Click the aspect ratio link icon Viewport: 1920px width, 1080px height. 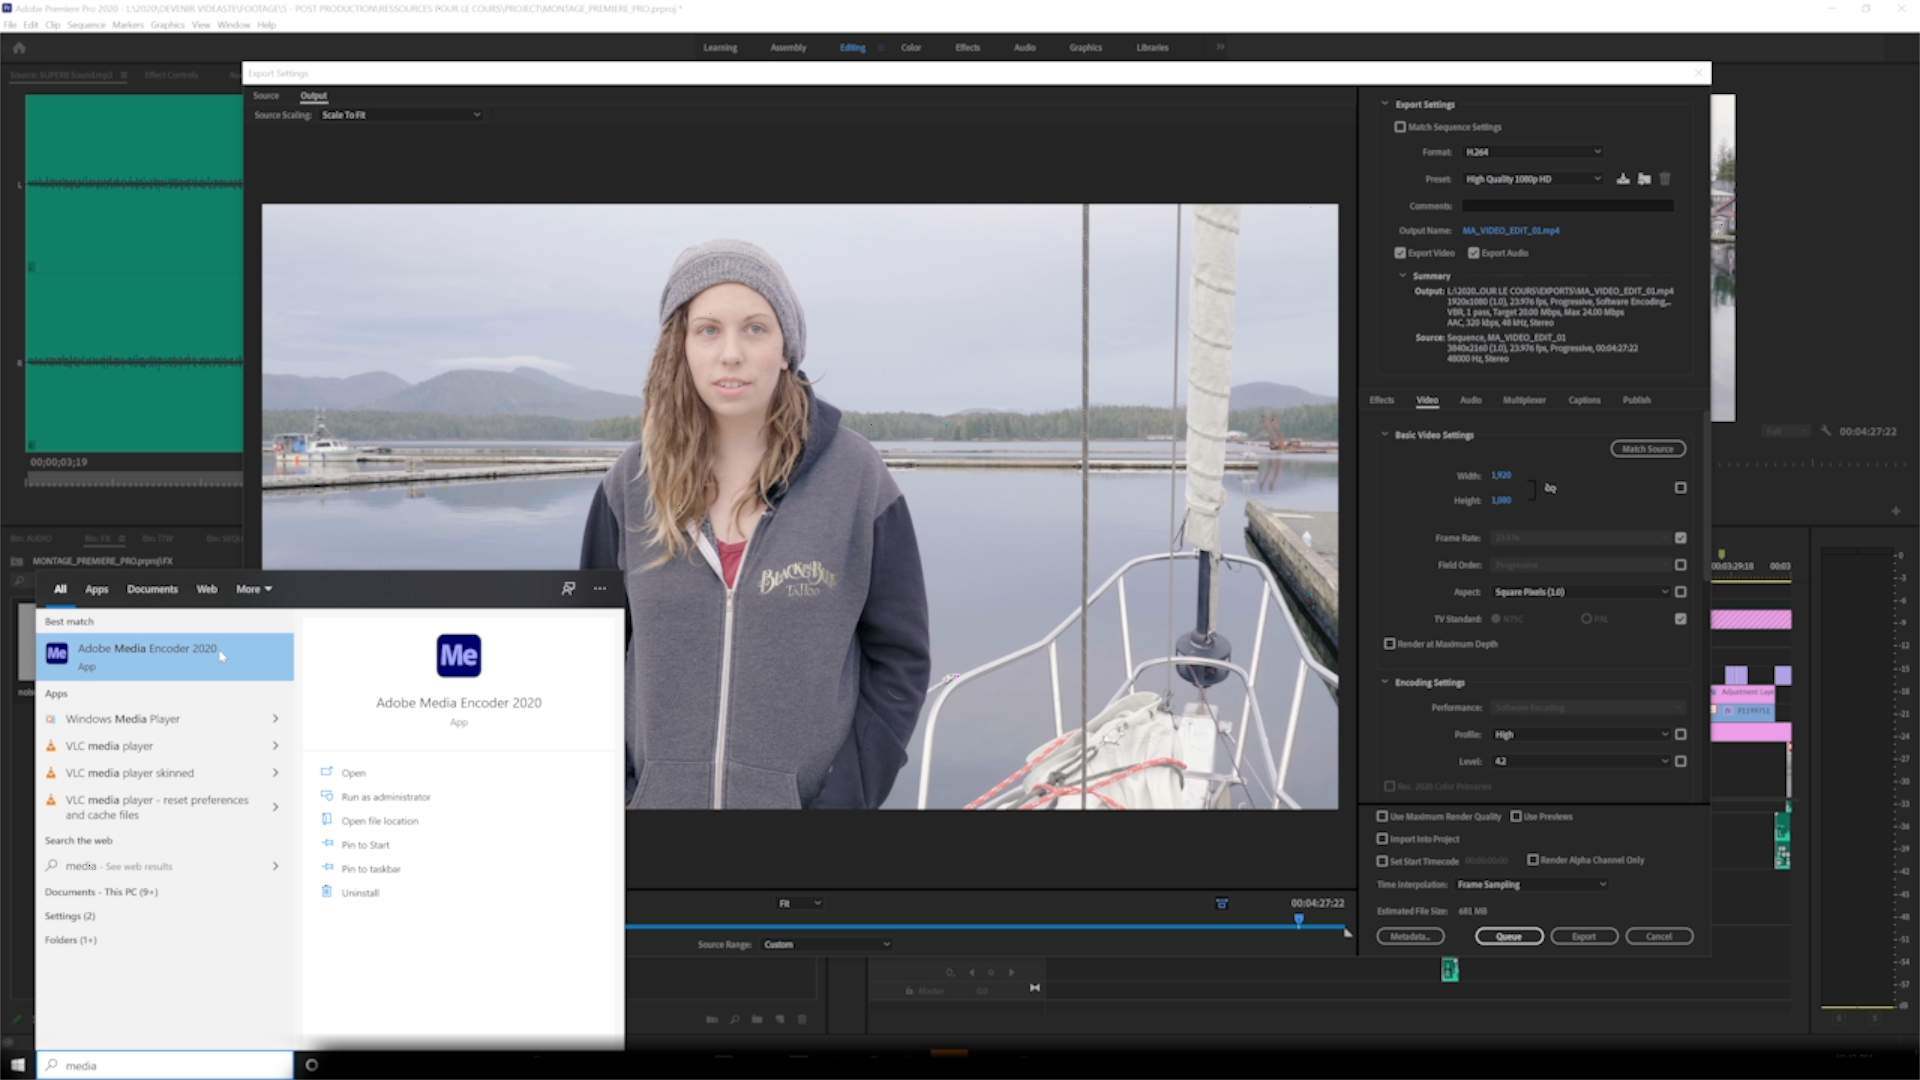(1550, 488)
